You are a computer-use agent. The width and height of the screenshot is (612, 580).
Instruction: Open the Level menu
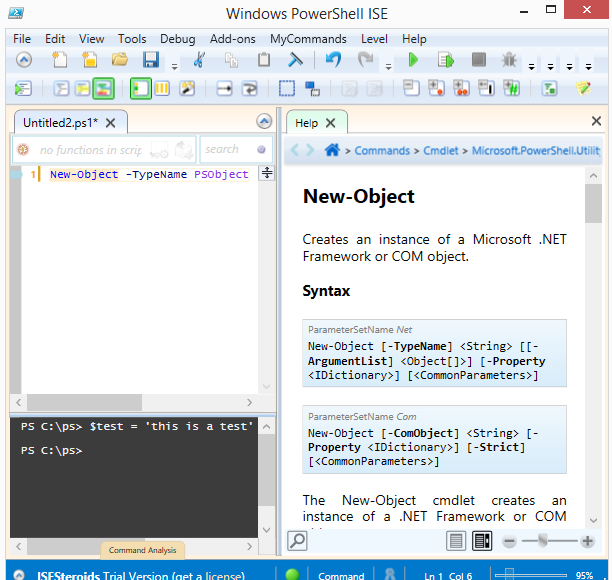[374, 39]
